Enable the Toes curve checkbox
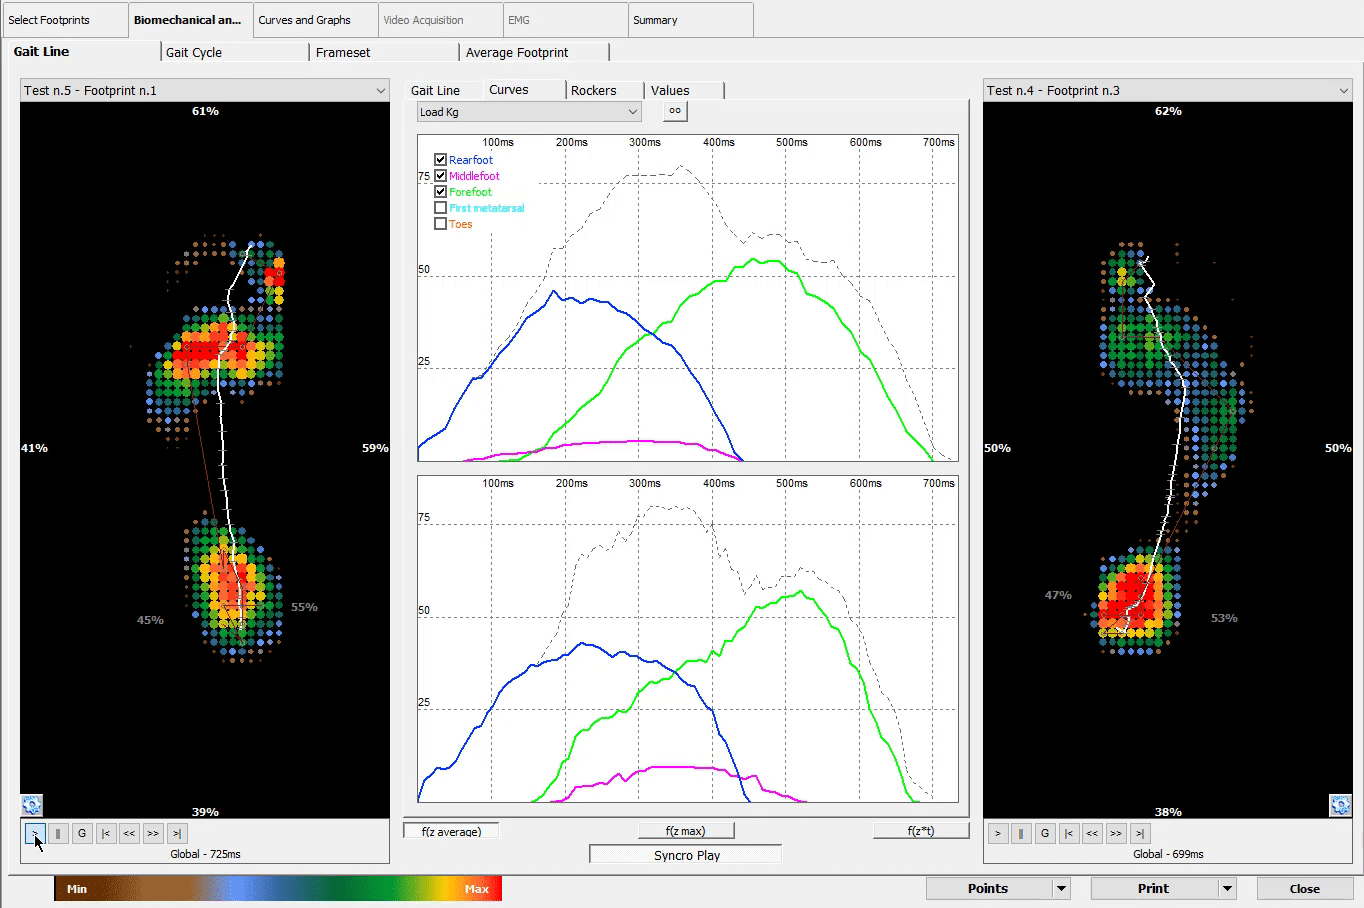This screenshot has height=908, width=1364. click(440, 223)
